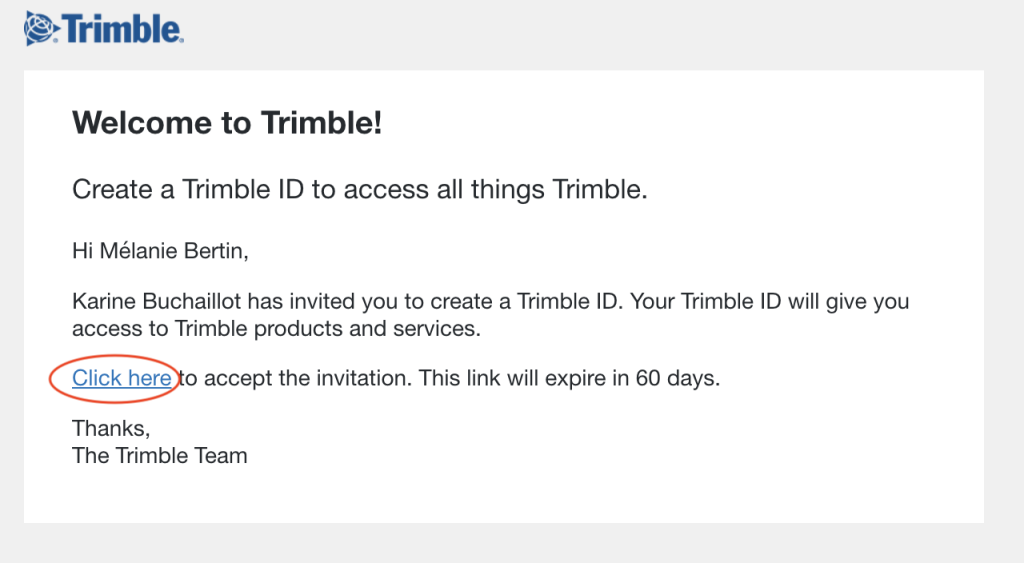
Task: Click the text "to accept the invitation"
Action: click(296, 378)
